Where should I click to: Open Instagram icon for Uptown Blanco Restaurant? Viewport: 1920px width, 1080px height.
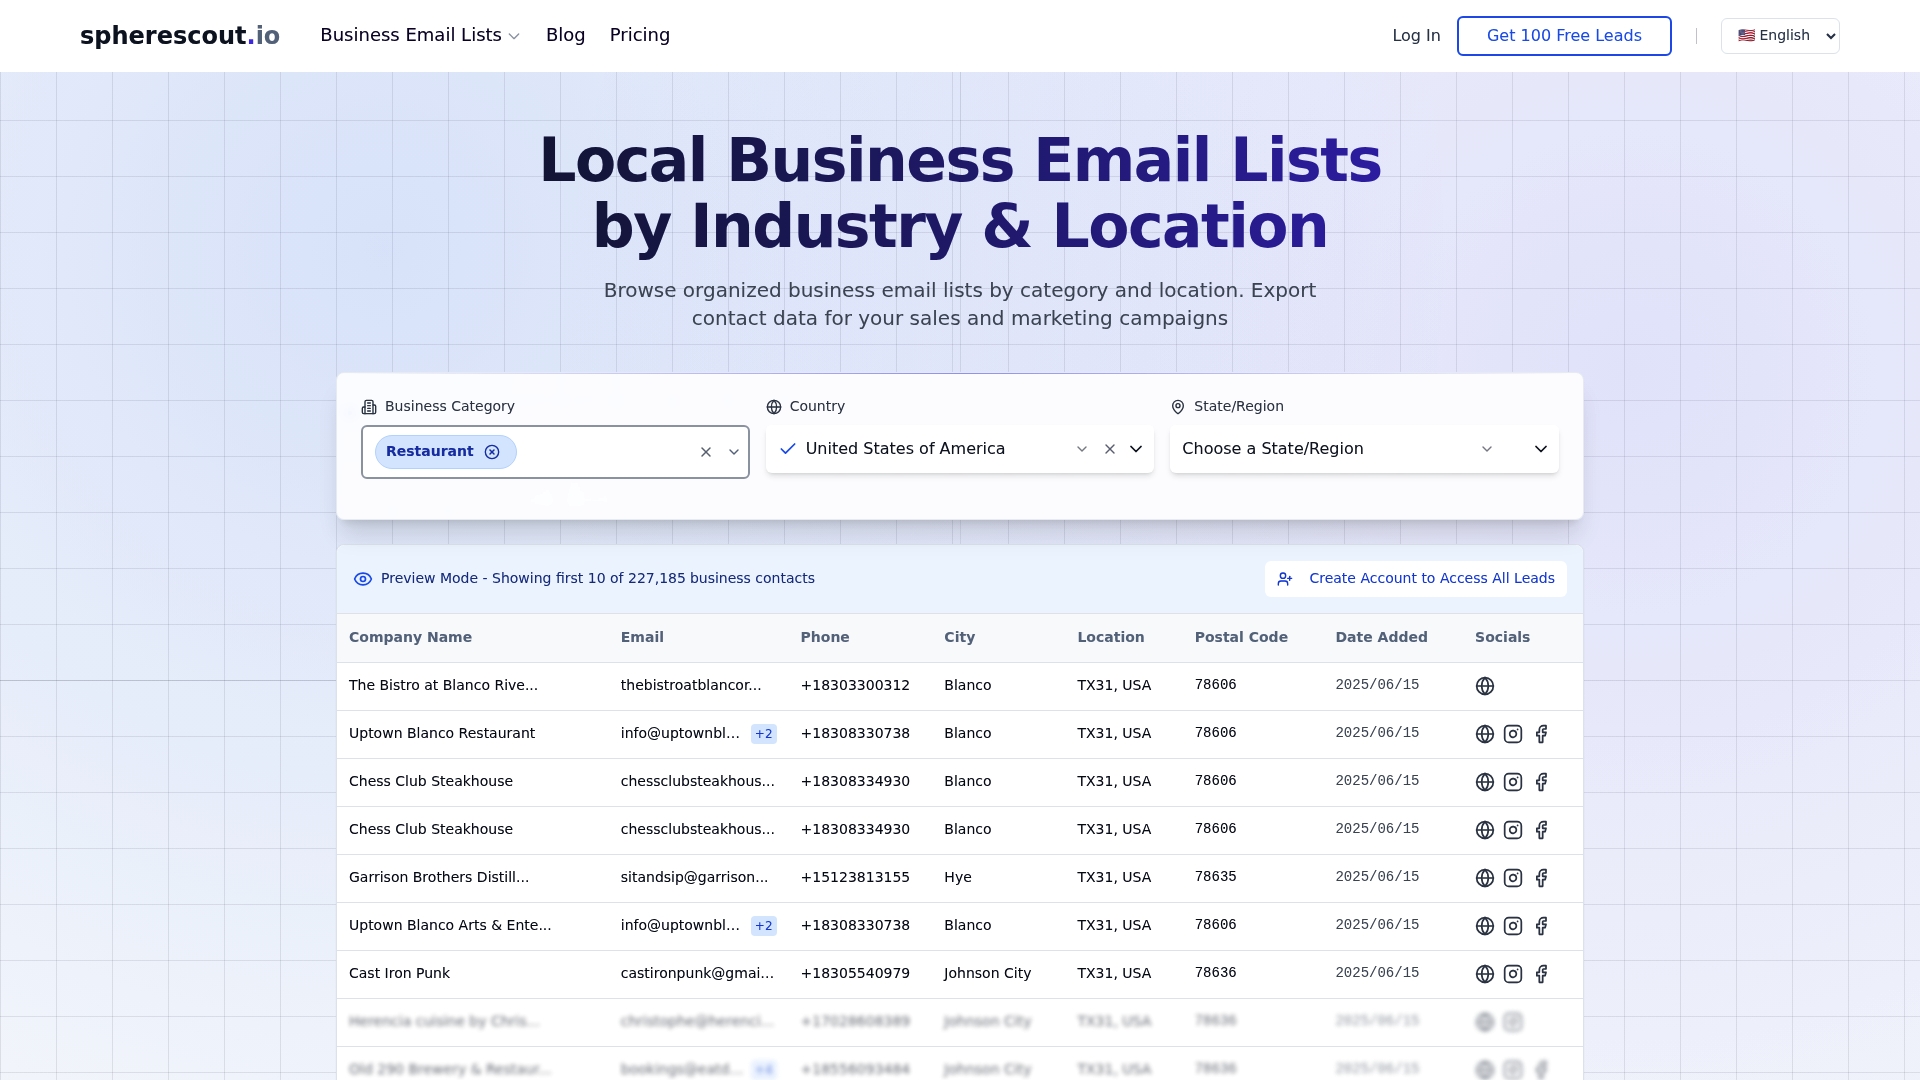pyautogui.click(x=1513, y=734)
